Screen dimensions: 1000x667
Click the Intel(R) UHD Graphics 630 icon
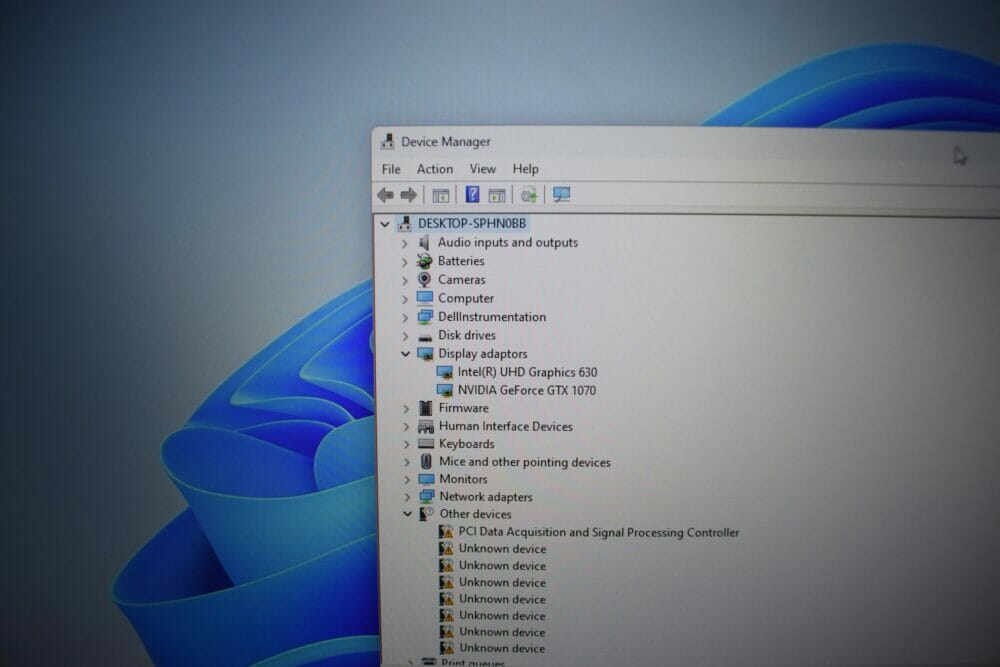[445, 372]
